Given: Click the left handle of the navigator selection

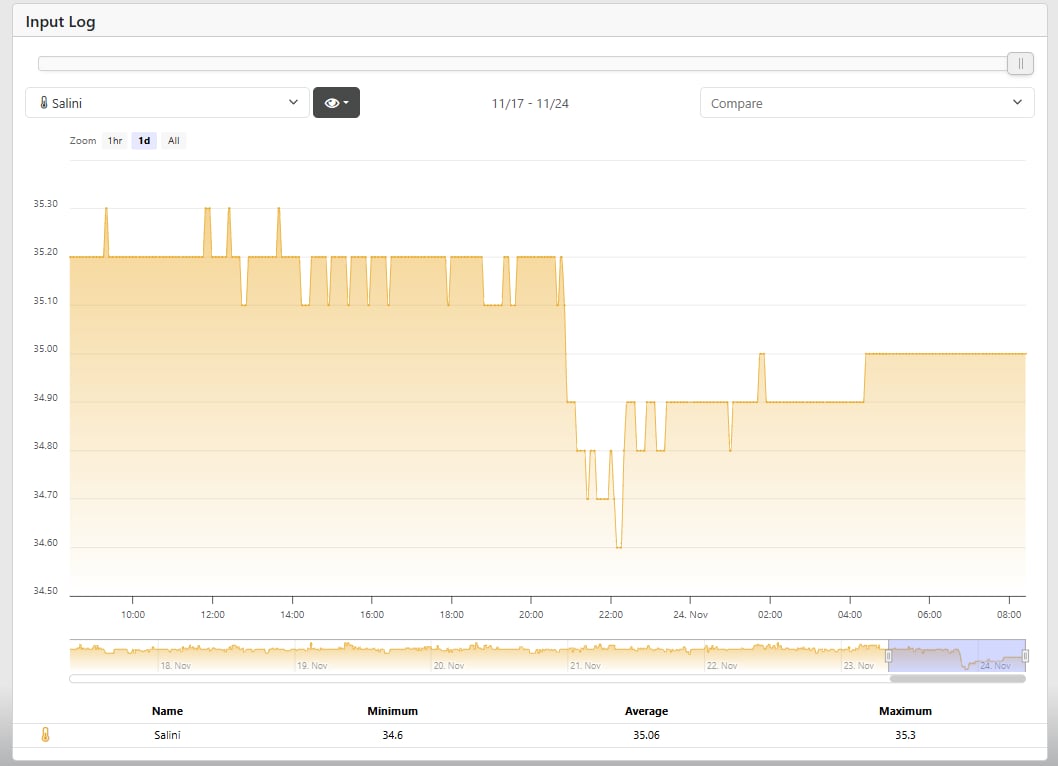Looking at the screenshot, I should tap(888, 656).
